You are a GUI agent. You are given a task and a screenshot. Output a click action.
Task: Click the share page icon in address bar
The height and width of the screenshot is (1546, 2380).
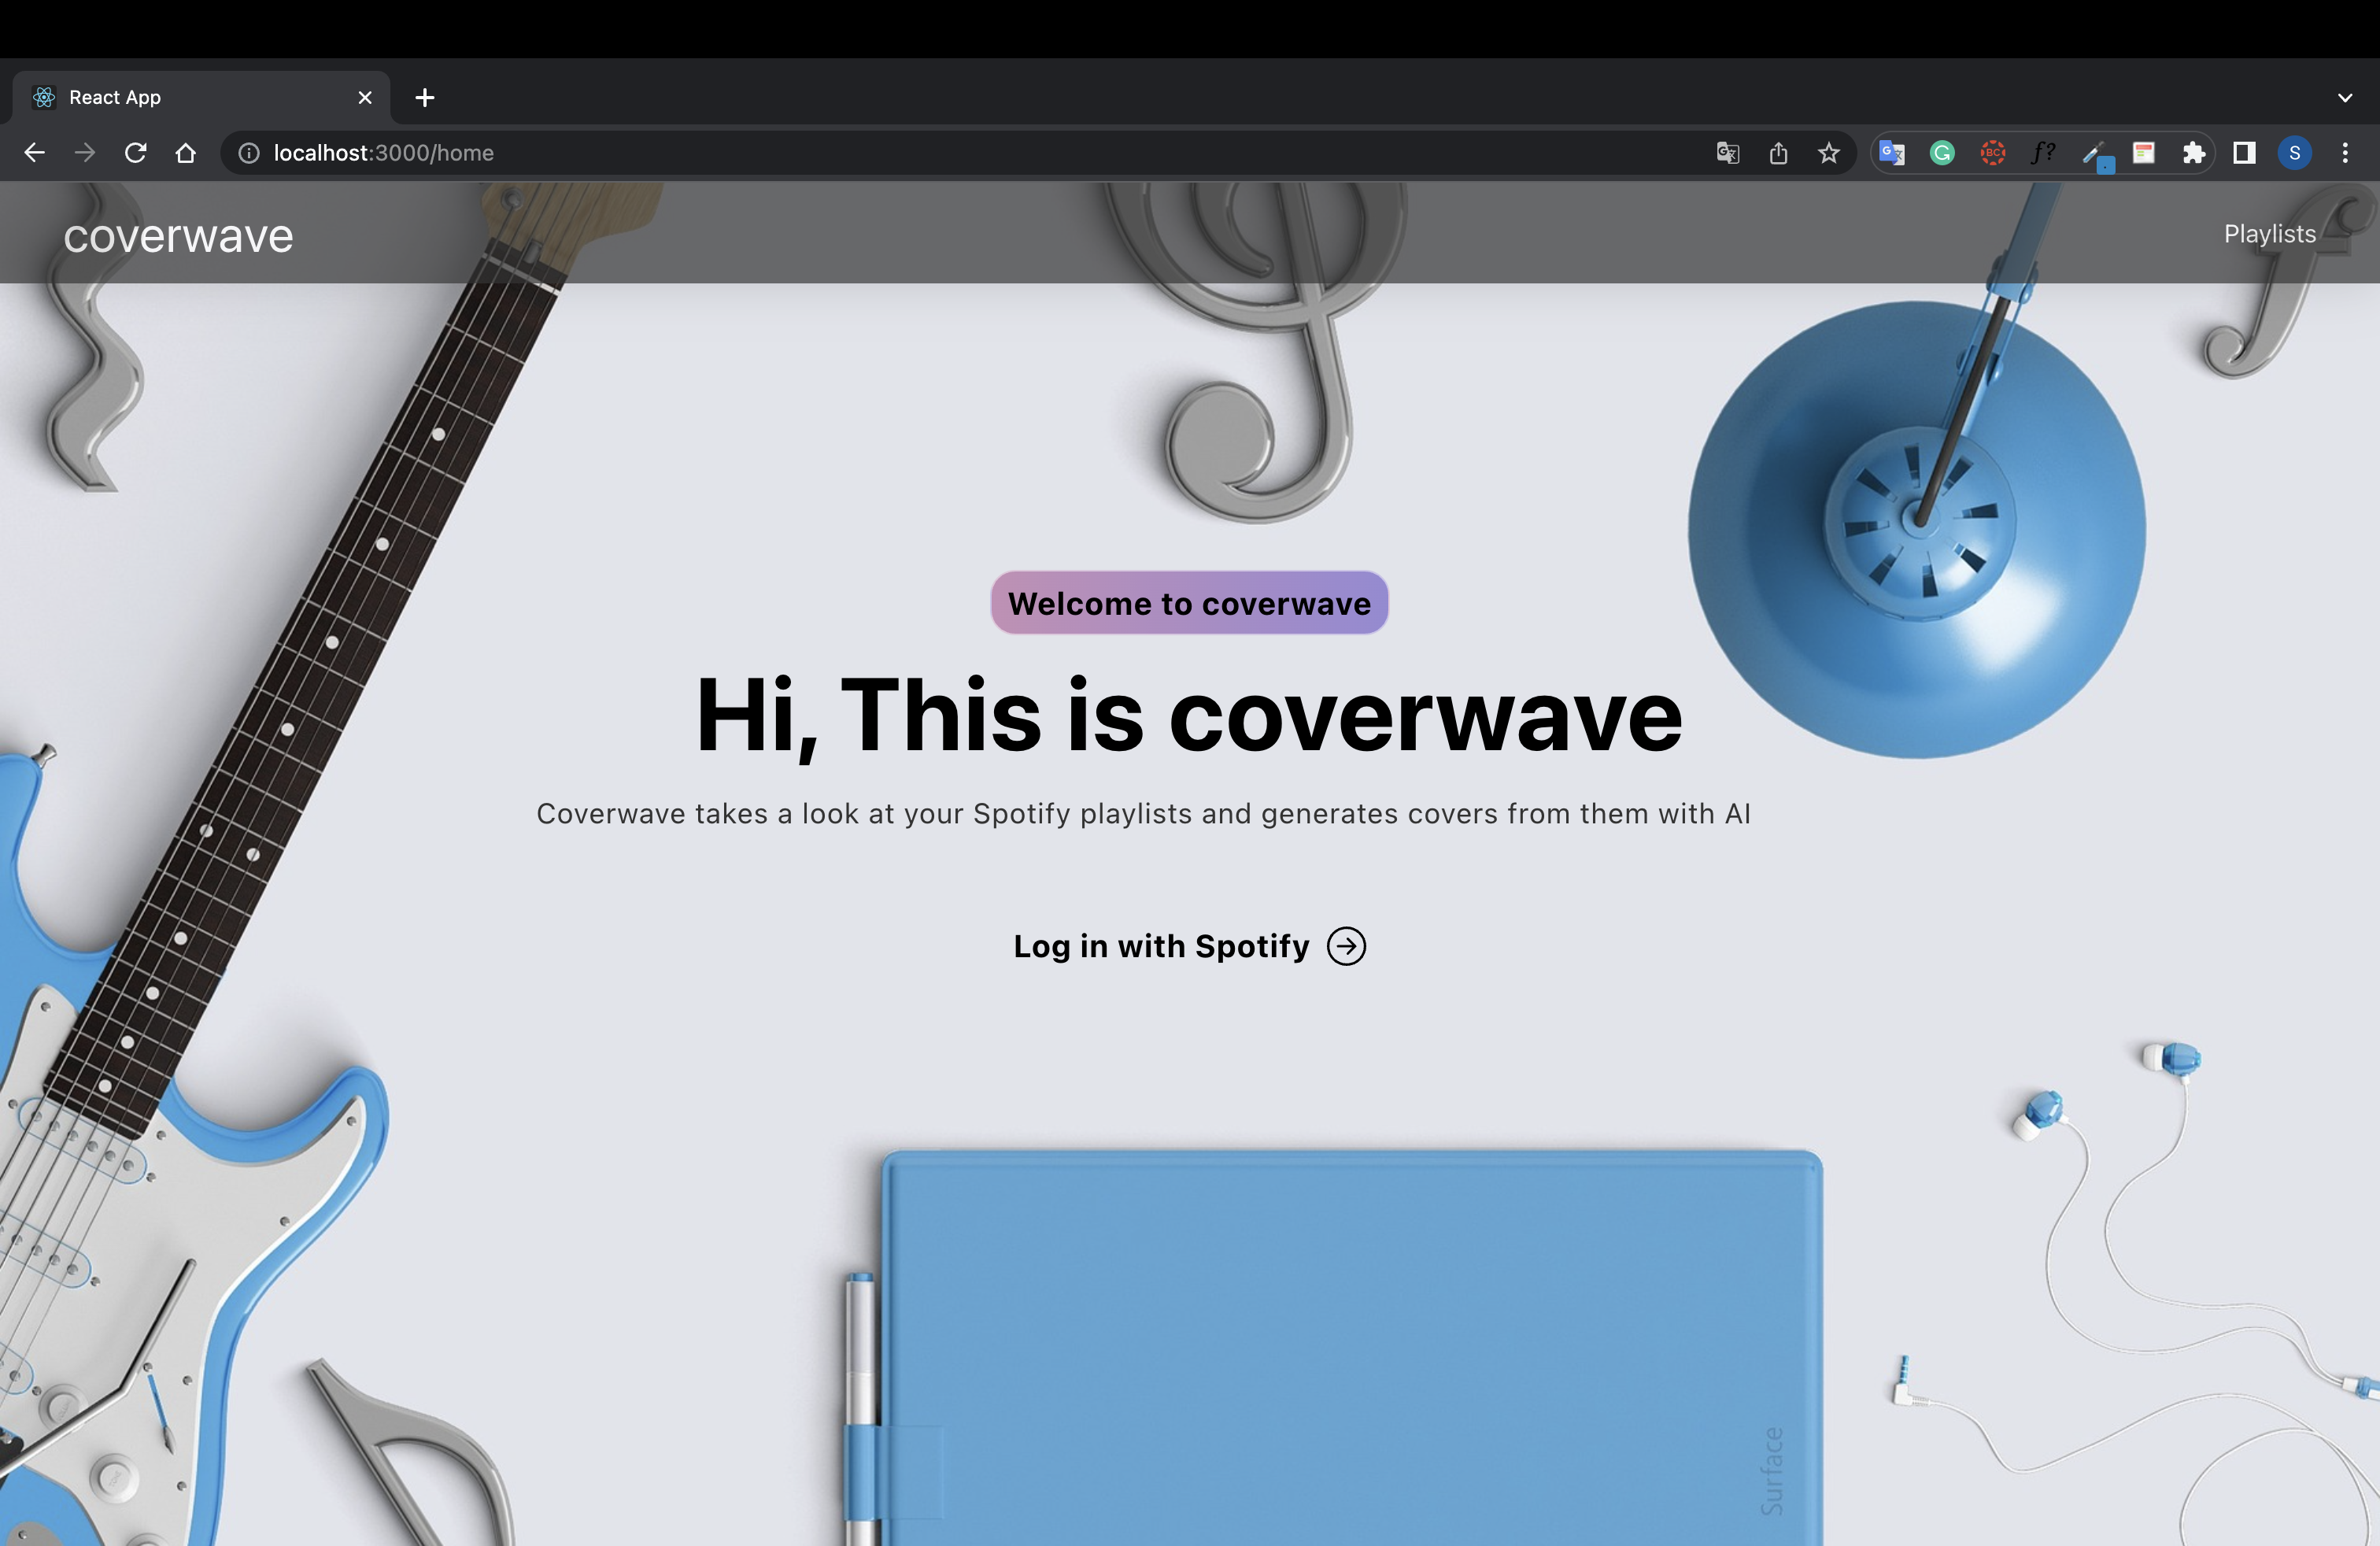click(1778, 153)
